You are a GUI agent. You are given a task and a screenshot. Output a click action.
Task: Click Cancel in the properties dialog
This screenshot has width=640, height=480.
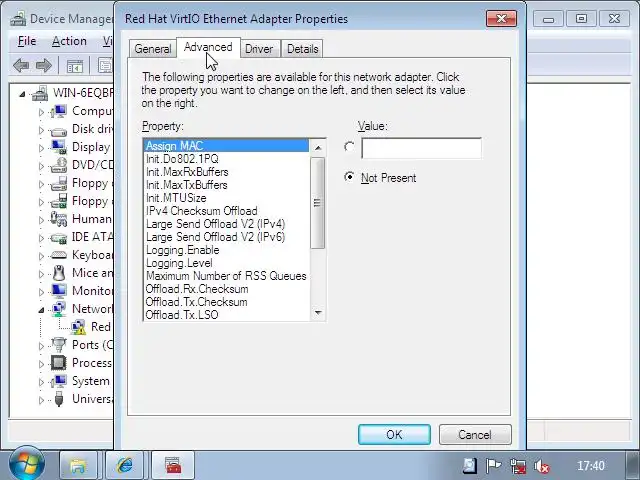(x=475, y=434)
